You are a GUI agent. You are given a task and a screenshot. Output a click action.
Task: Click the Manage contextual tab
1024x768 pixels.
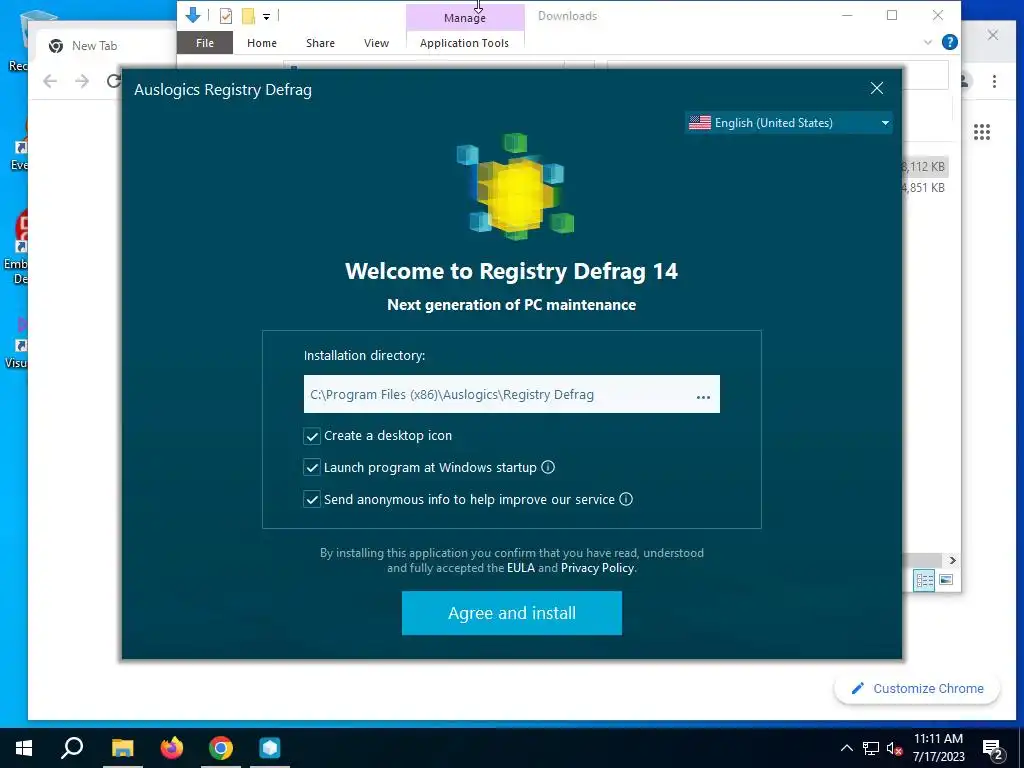click(464, 18)
